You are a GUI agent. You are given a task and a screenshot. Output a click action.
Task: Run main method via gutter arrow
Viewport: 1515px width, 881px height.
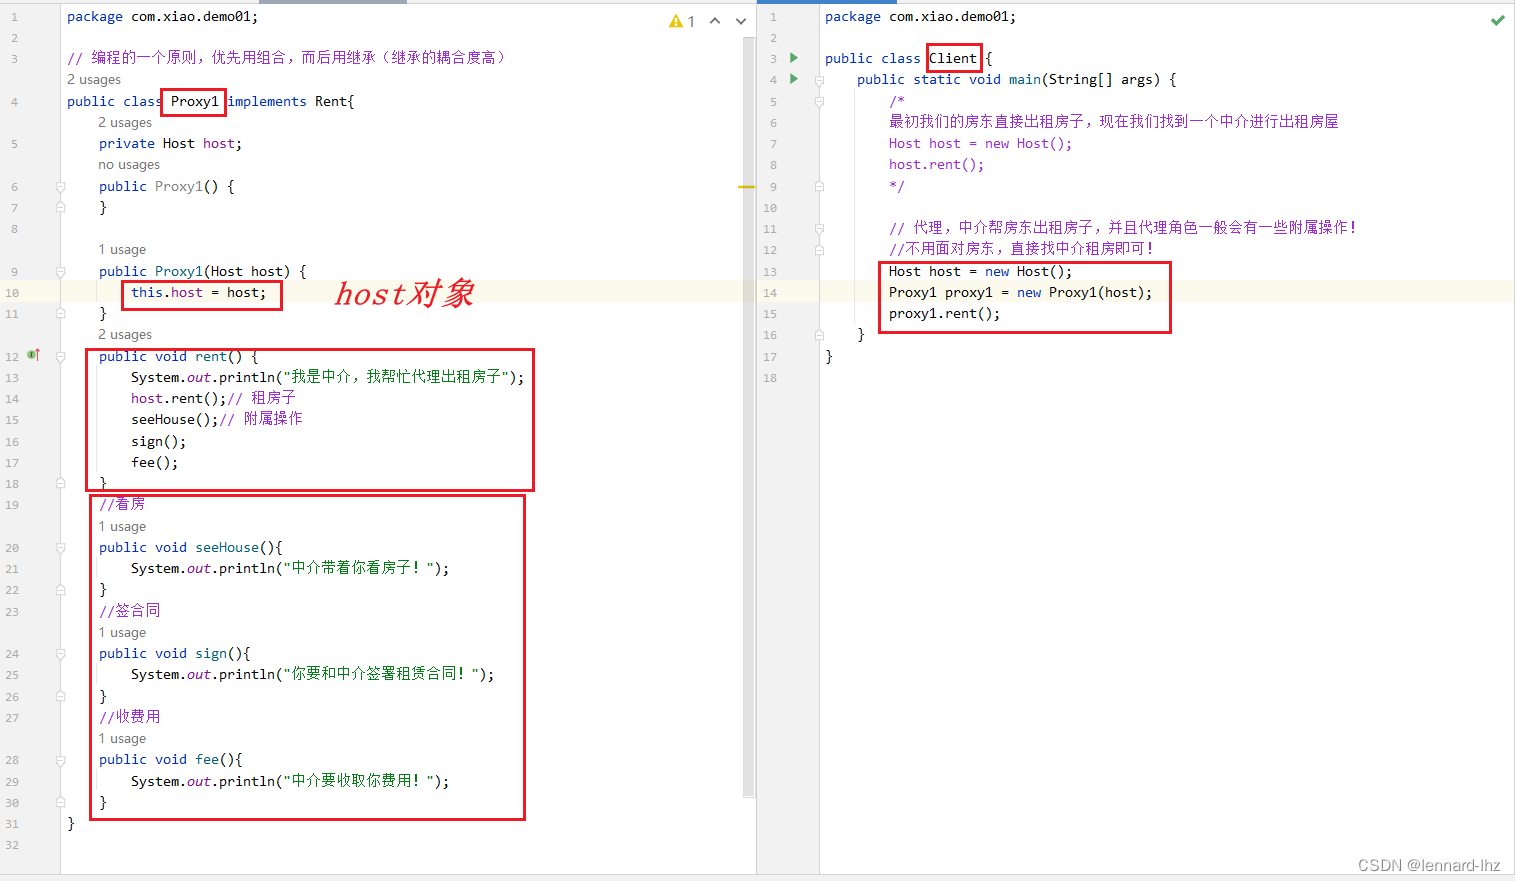[x=794, y=79]
